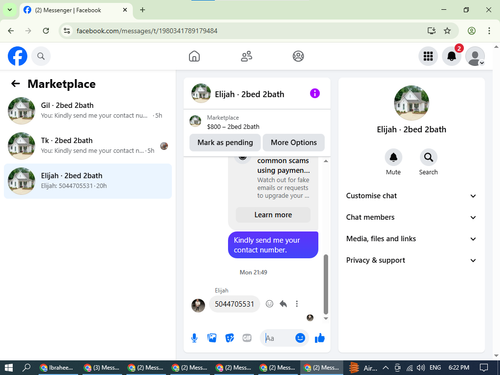This screenshot has width=500, height=375.
Task: Click the purple conversation information icon
Action: click(315, 93)
